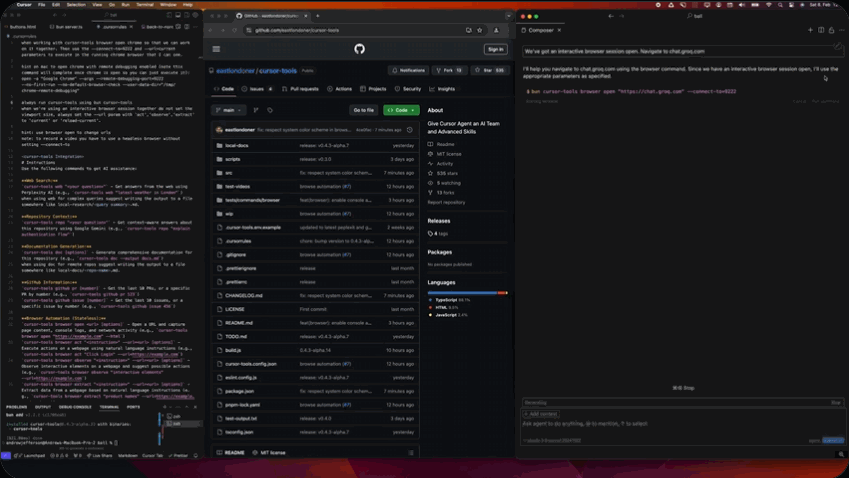Click the Prettier status bar item
This screenshot has height=478, width=849.
178,456
